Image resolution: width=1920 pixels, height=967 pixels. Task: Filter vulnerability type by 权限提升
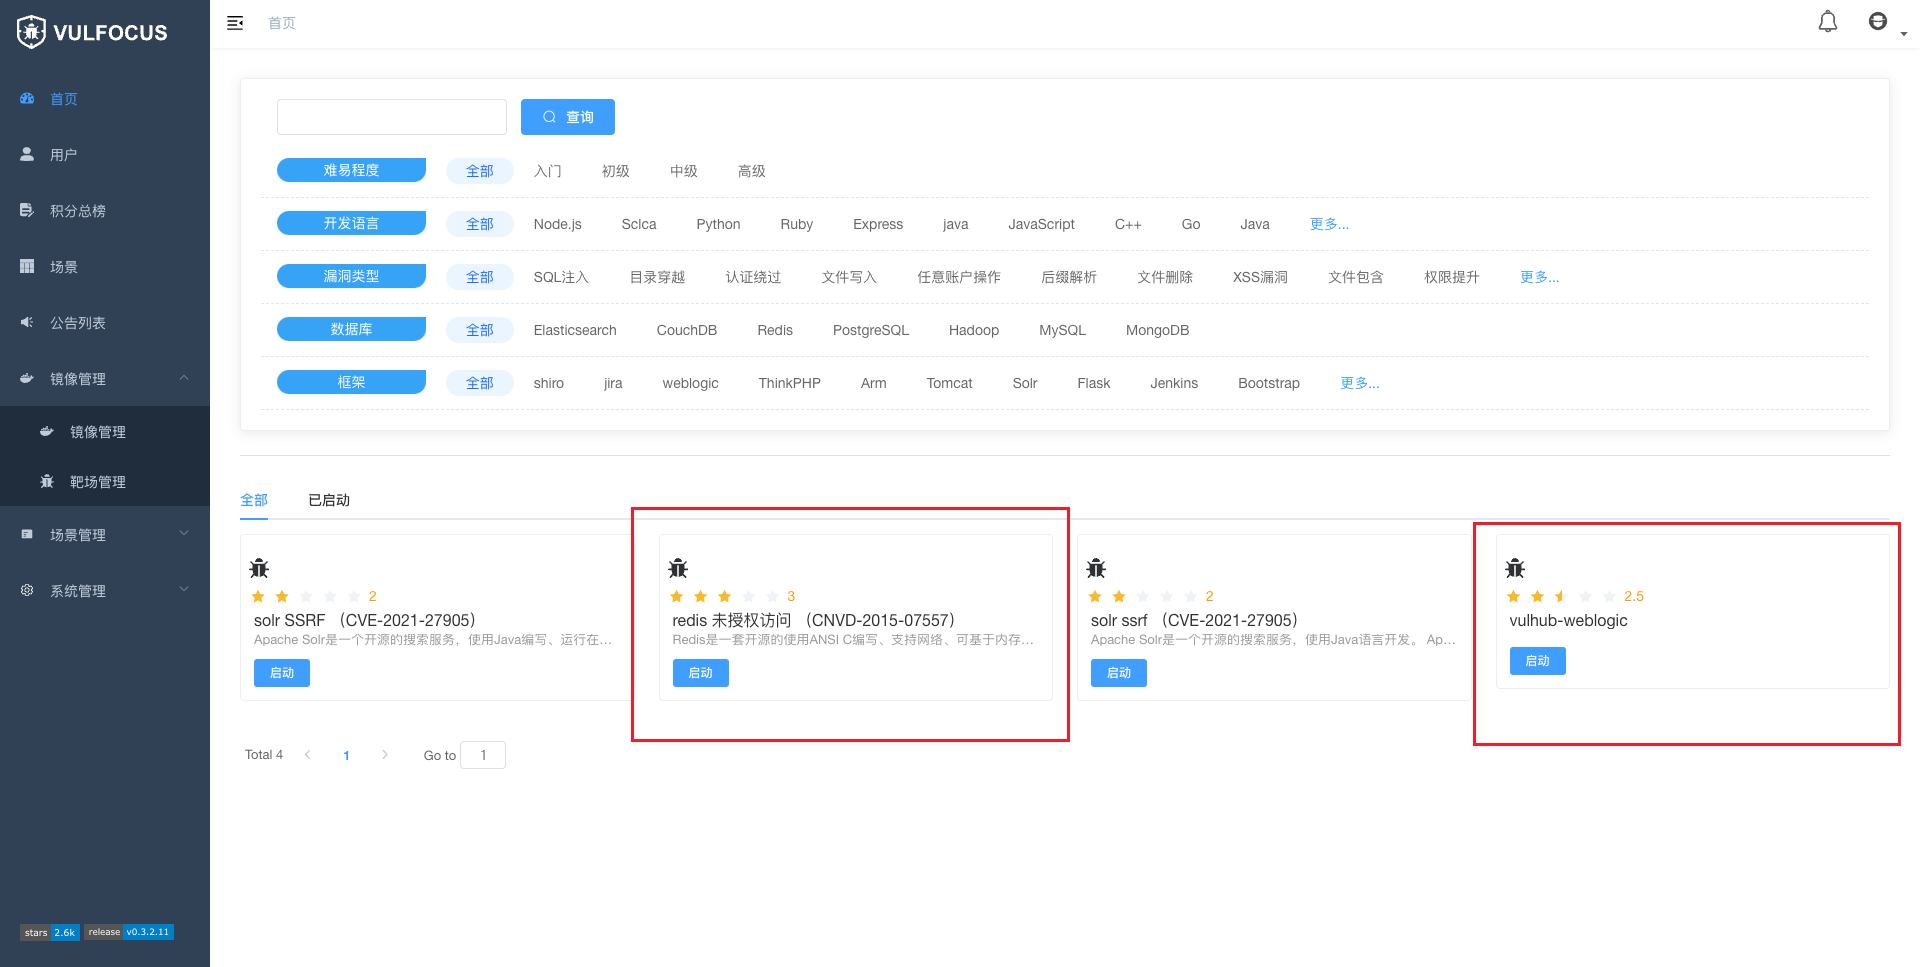(1451, 277)
